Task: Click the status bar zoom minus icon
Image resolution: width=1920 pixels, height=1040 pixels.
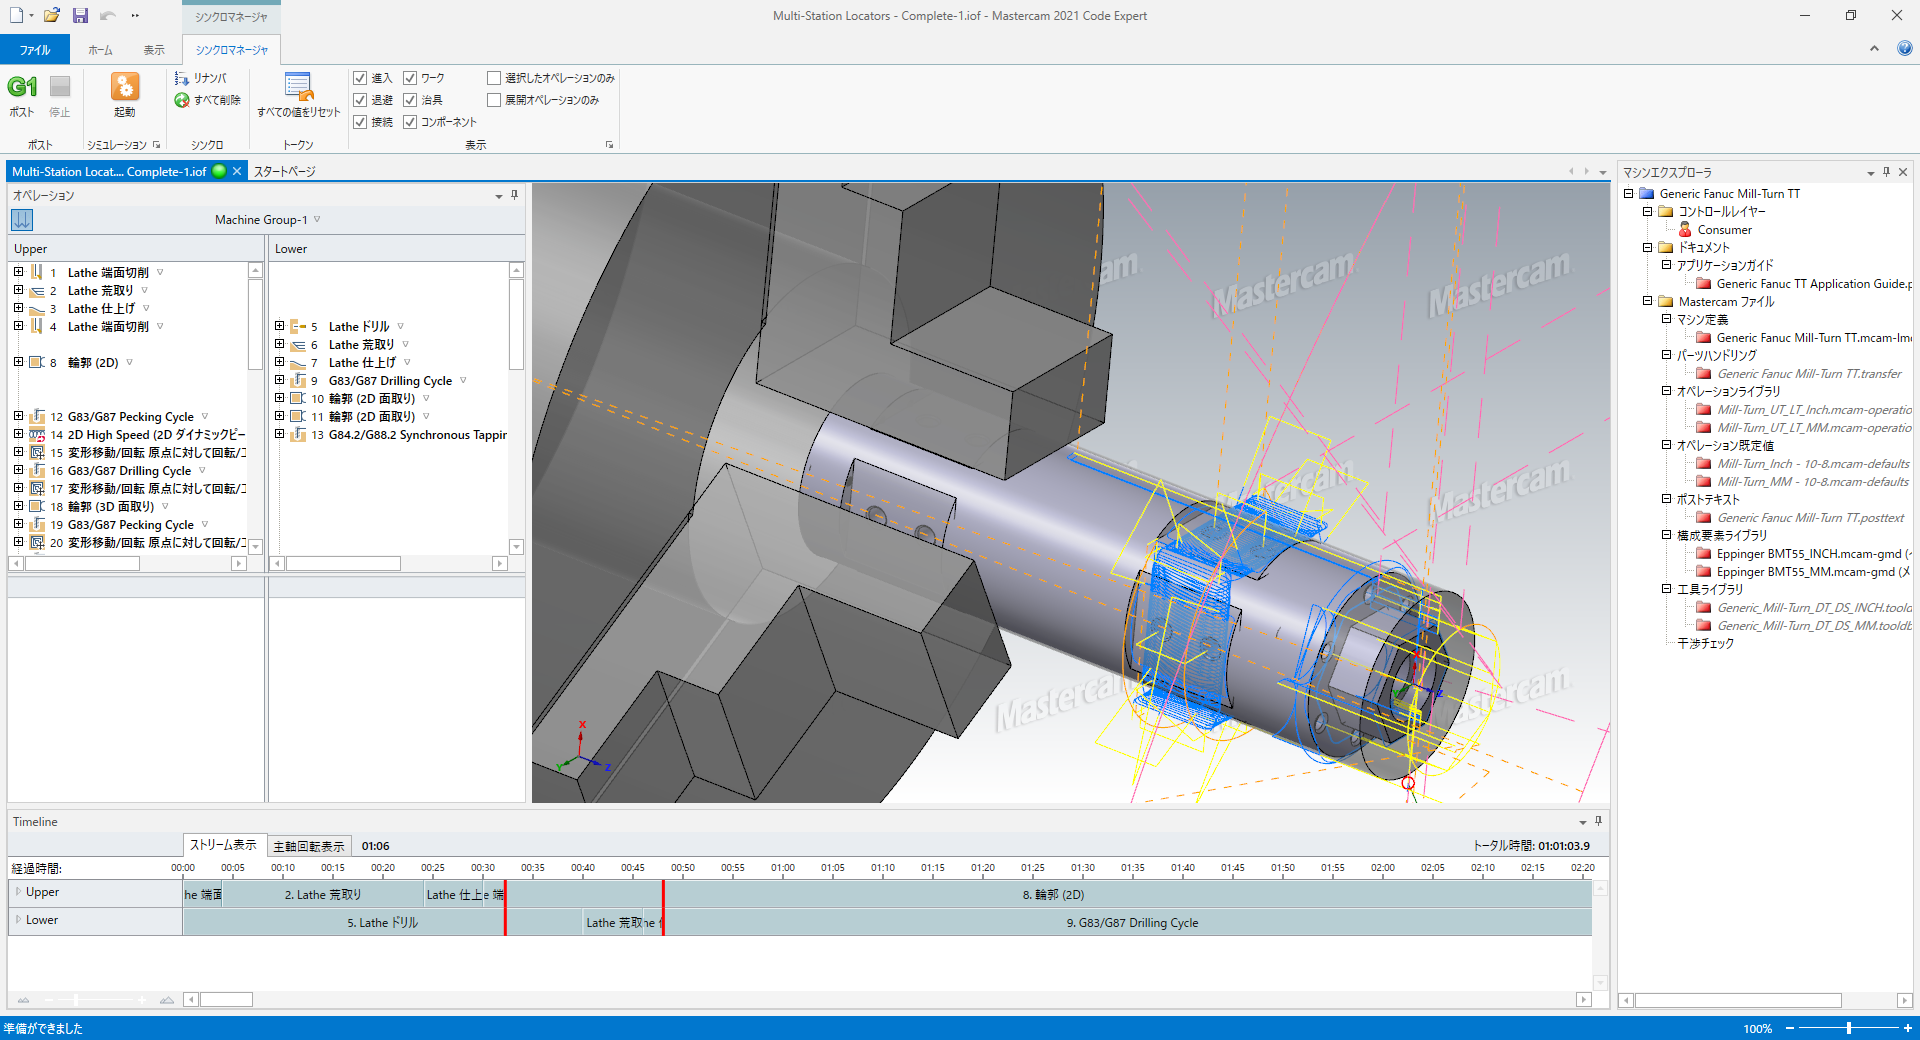Action: point(1790,1028)
